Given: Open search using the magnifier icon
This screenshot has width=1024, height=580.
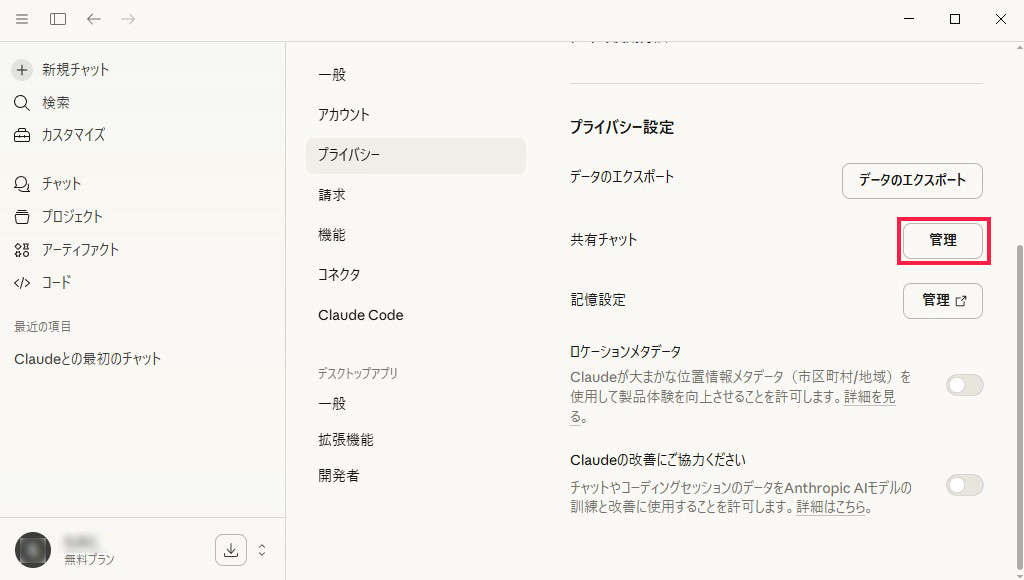Looking at the screenshot, I should point(21,102).
